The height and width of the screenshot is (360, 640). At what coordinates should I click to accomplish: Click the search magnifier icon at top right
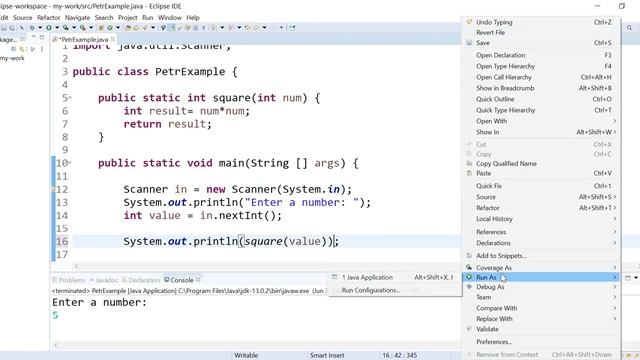pyautogui.click(x=629, y=28)
